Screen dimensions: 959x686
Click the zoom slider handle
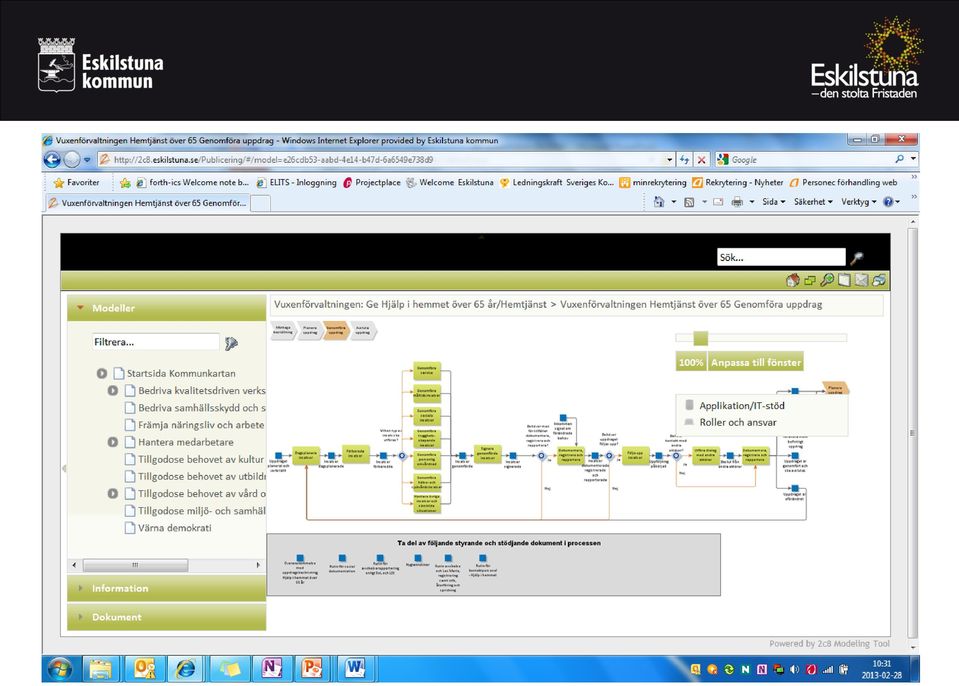point(700,338)
